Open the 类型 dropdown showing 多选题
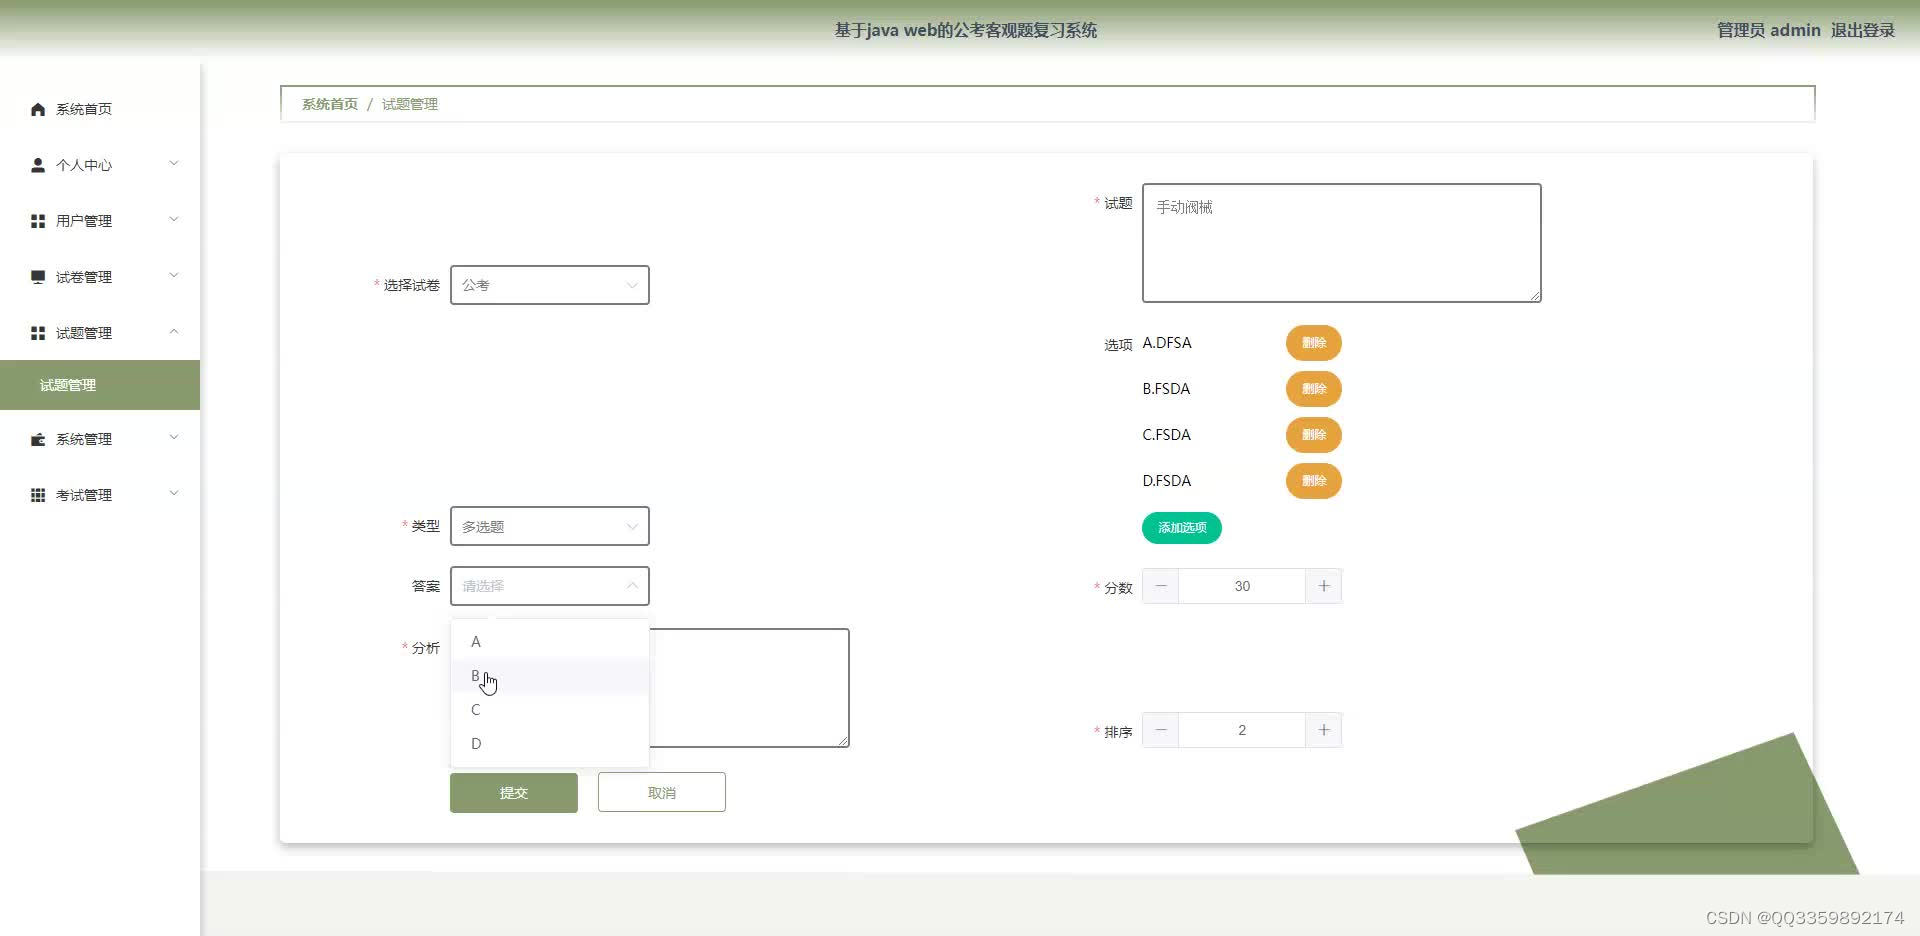The width and height of the screenshot is (1920, 936). [x=550, y=526]
